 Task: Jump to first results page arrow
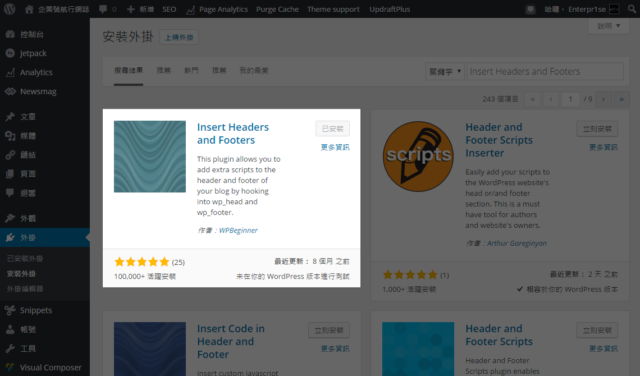pos(532,99)
